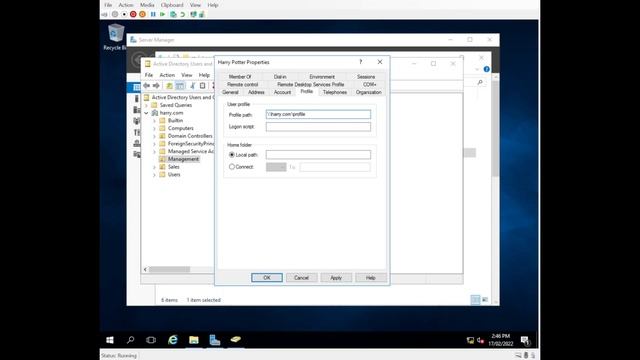This screenshot has width=640, height=360.
Task: Click the Forward arrow in AD Users toolbar
Action: [x=156, y=86]
